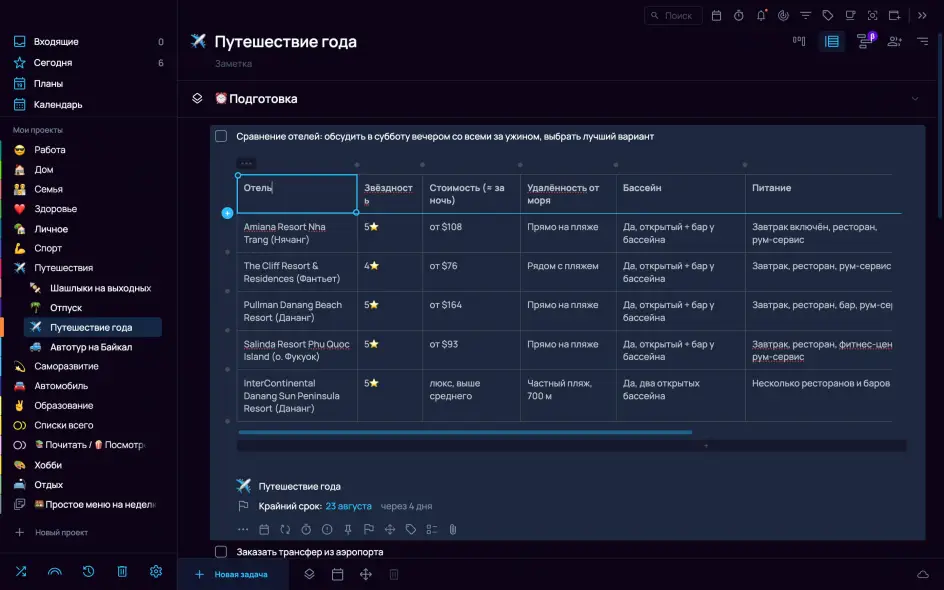Check off the hotel comparison task

tap(221, 136)
